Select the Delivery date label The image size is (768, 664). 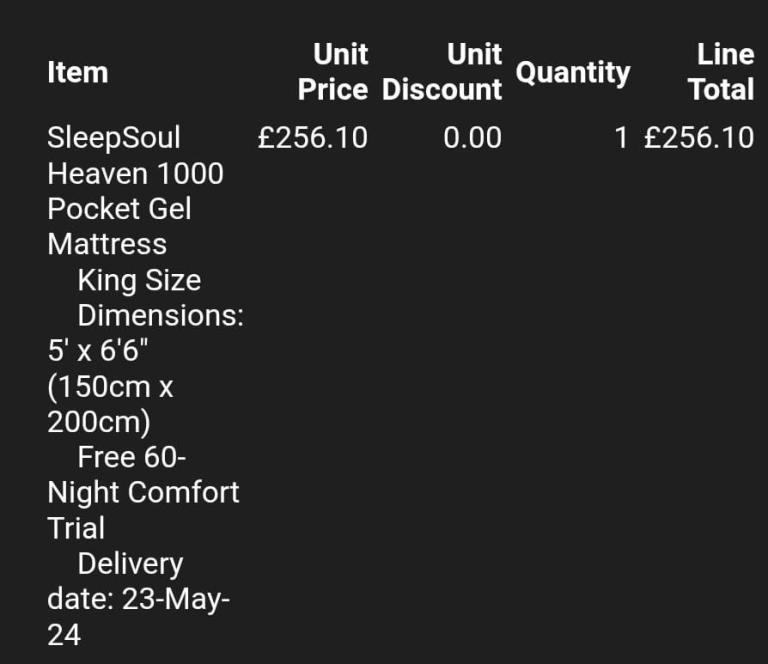pyautogui.click(x=130, y=564)
